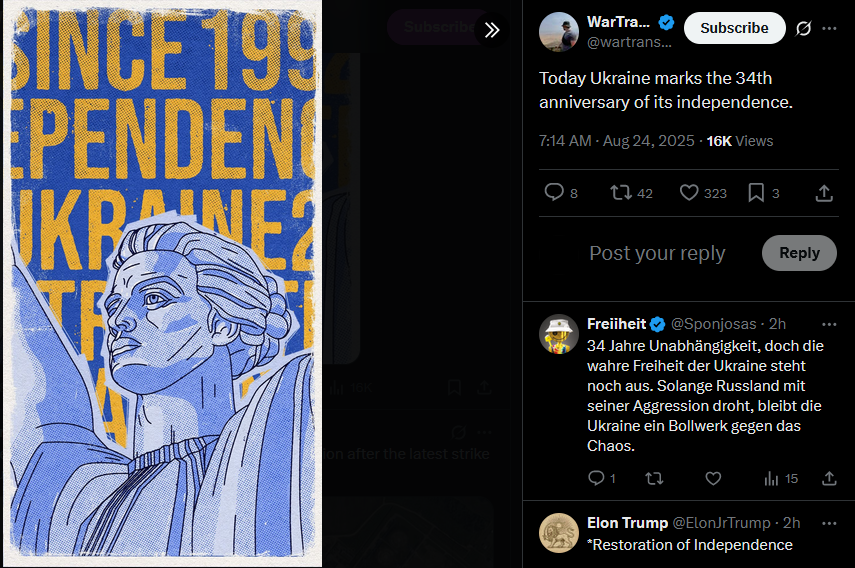Viewport: 855px width, 568px height.
Task: Open more options on Freiheit's reply
Action: click(829, 324)
